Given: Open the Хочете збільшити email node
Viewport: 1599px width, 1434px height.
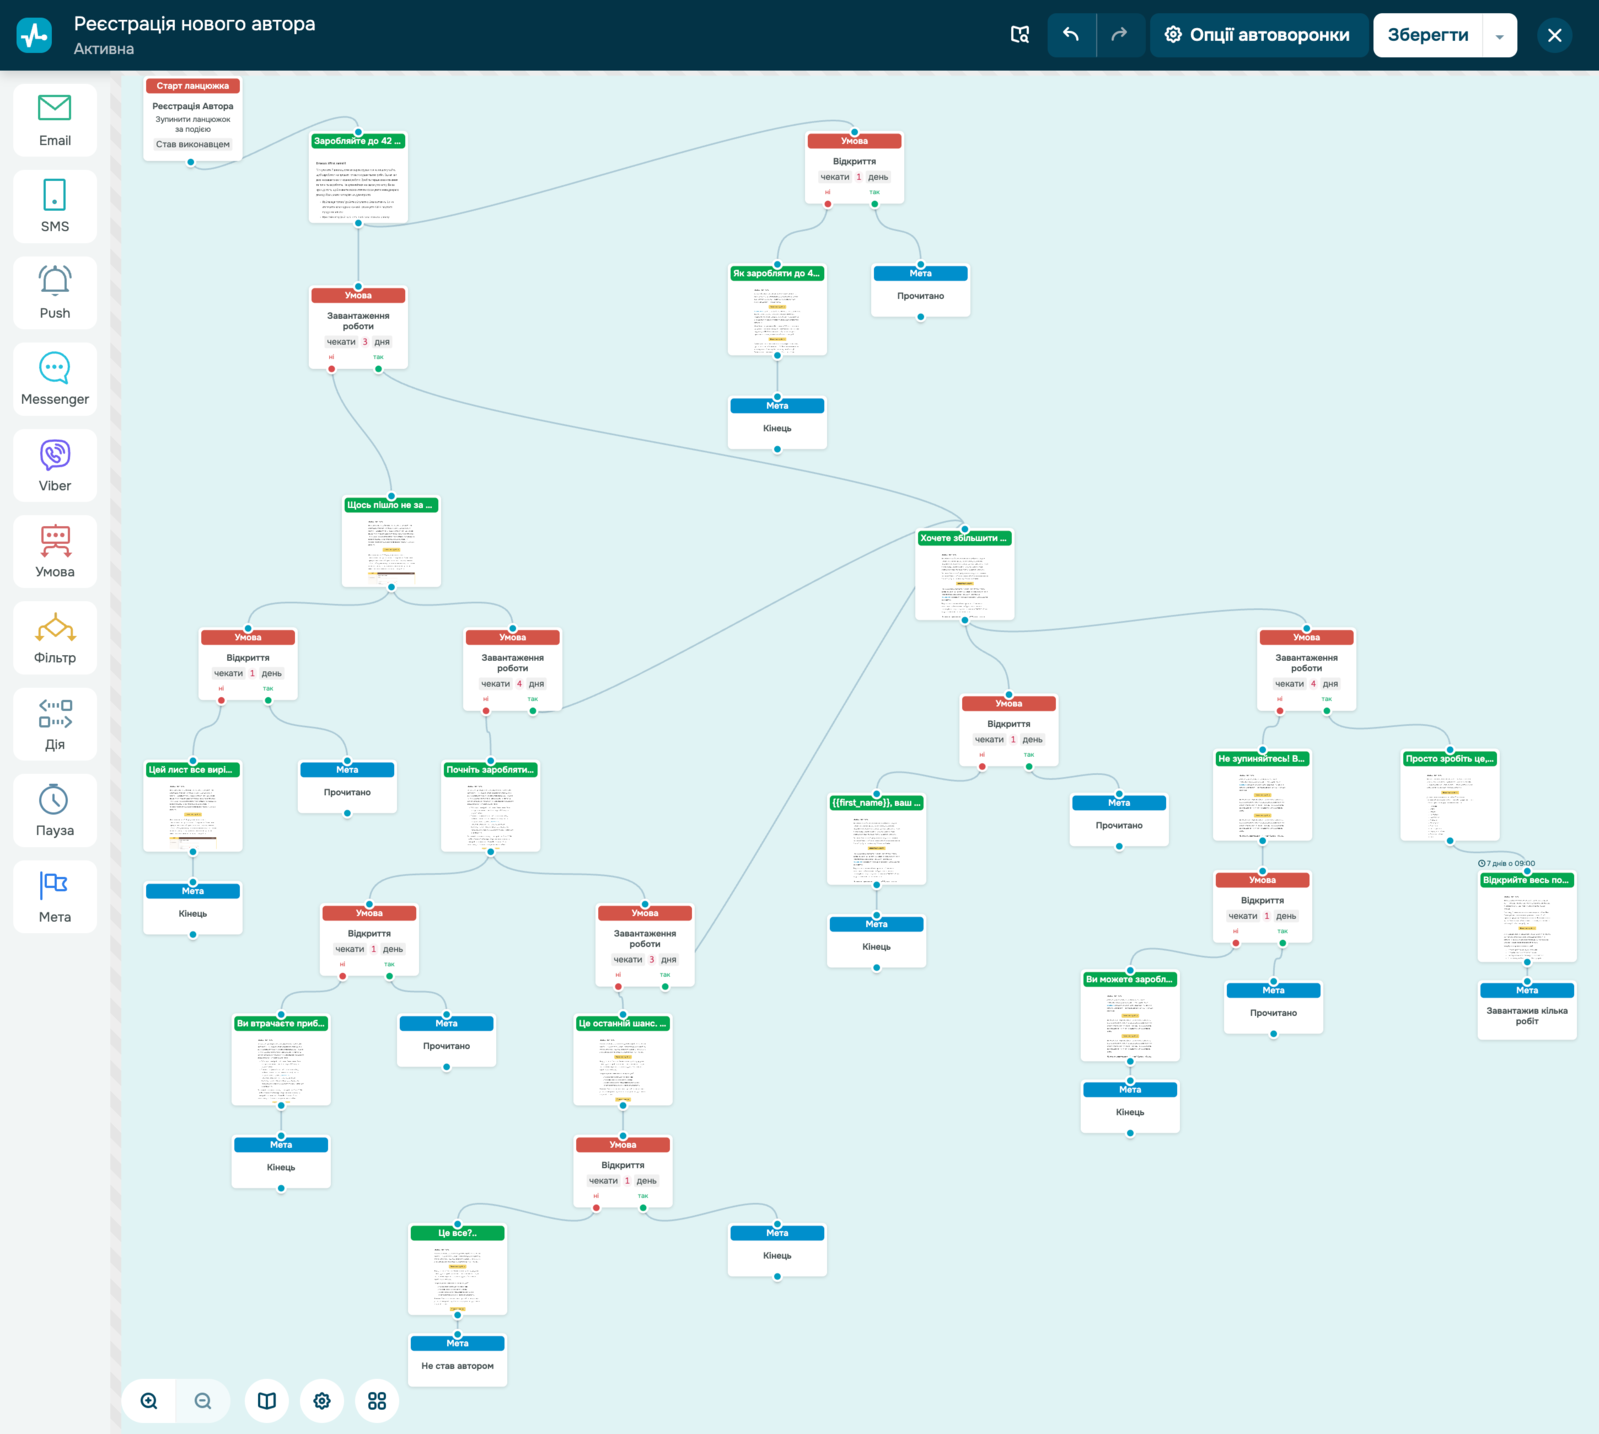Looking at the screenshot, I should pos(965,575).
